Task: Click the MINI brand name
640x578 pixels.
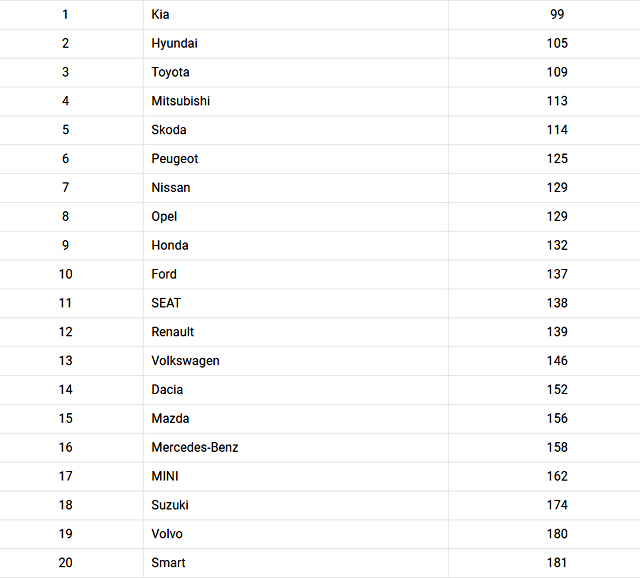Action: point(165,477)
